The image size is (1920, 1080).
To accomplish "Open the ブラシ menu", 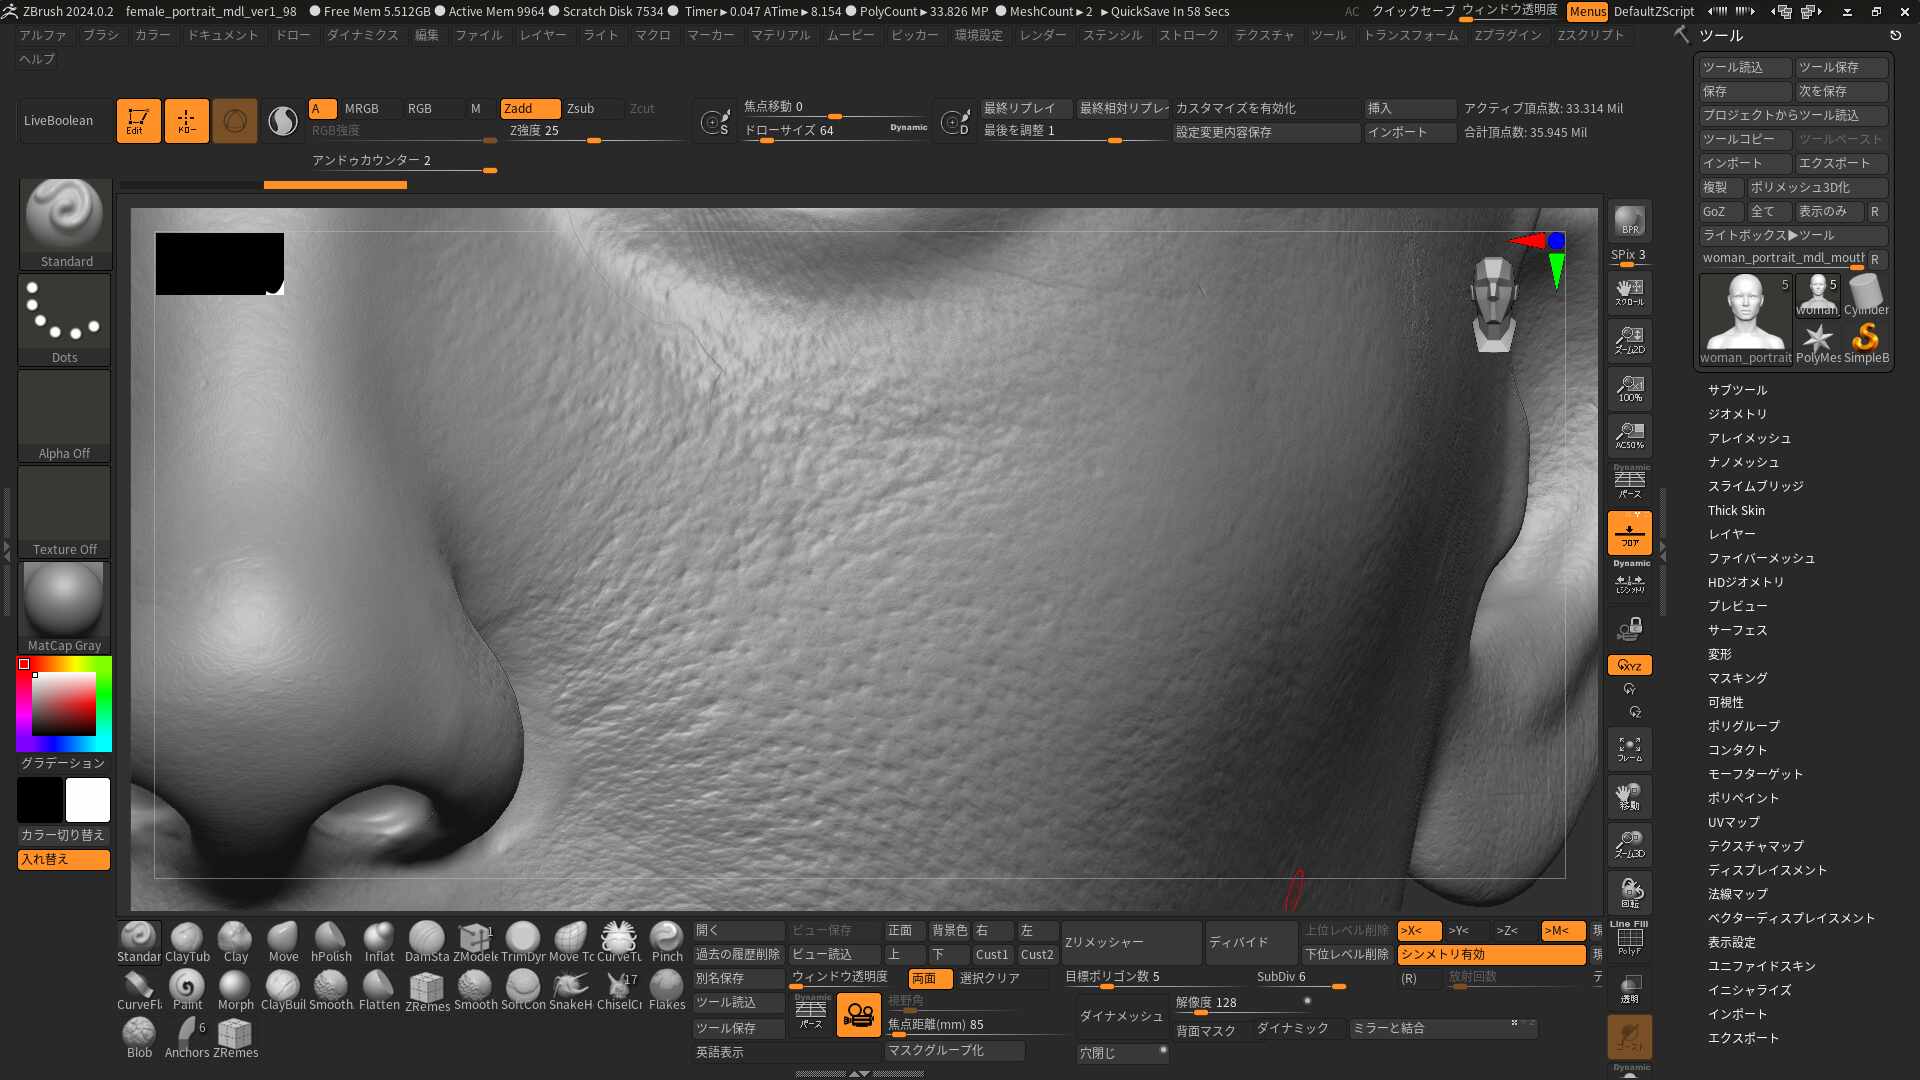I will [100, 35].
